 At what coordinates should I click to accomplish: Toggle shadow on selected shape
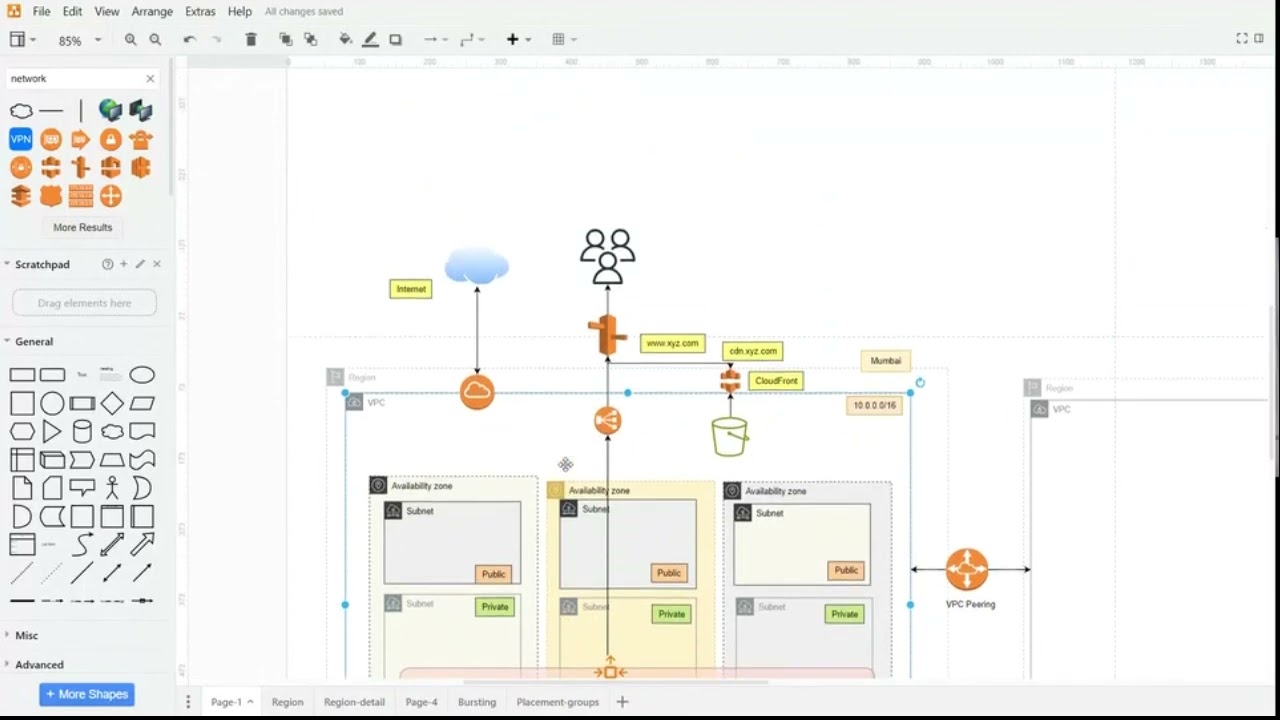point(396,40)
